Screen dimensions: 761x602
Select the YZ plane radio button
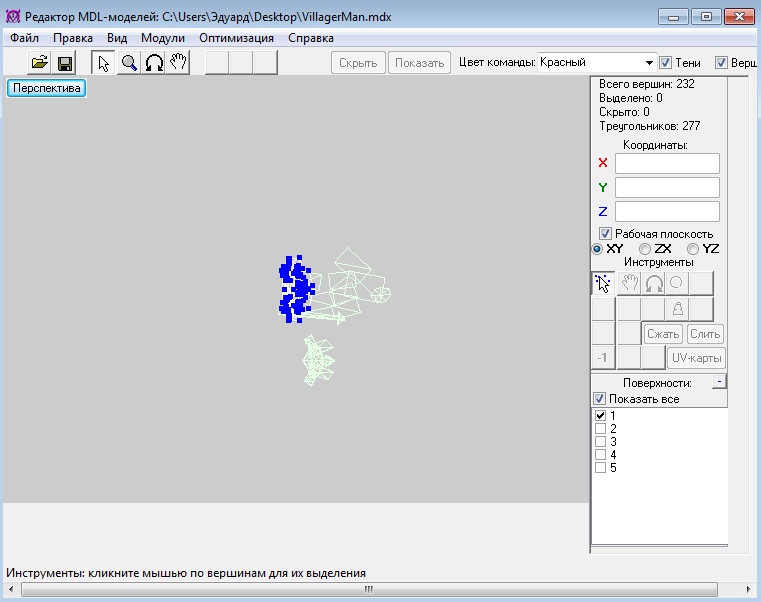pos(693,249)
